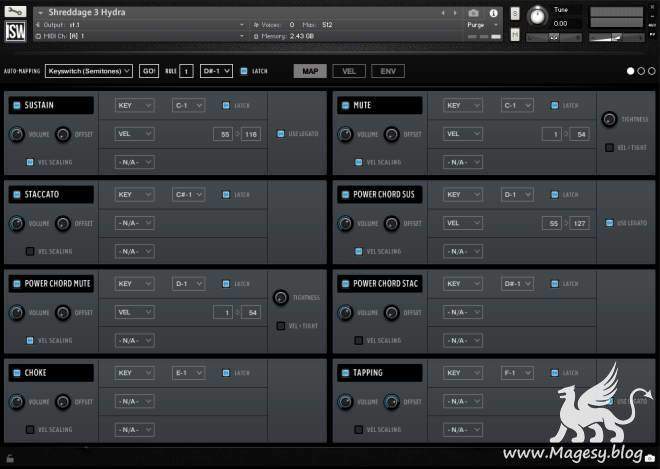Adjust the STACCATO volume knob
Screen dimensions: 660x469
[16, 224]
